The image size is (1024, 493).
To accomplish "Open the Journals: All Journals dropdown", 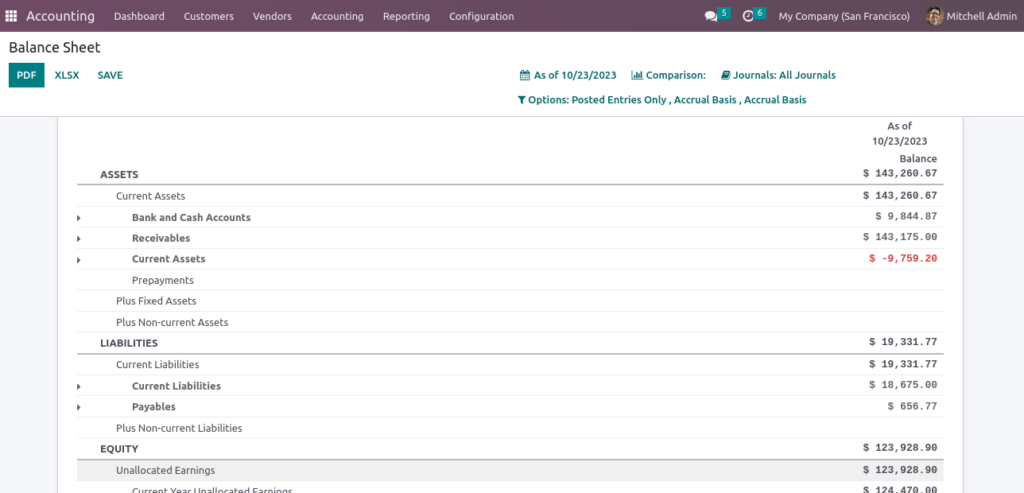I will pyautogui.click(x=778, y=75).
